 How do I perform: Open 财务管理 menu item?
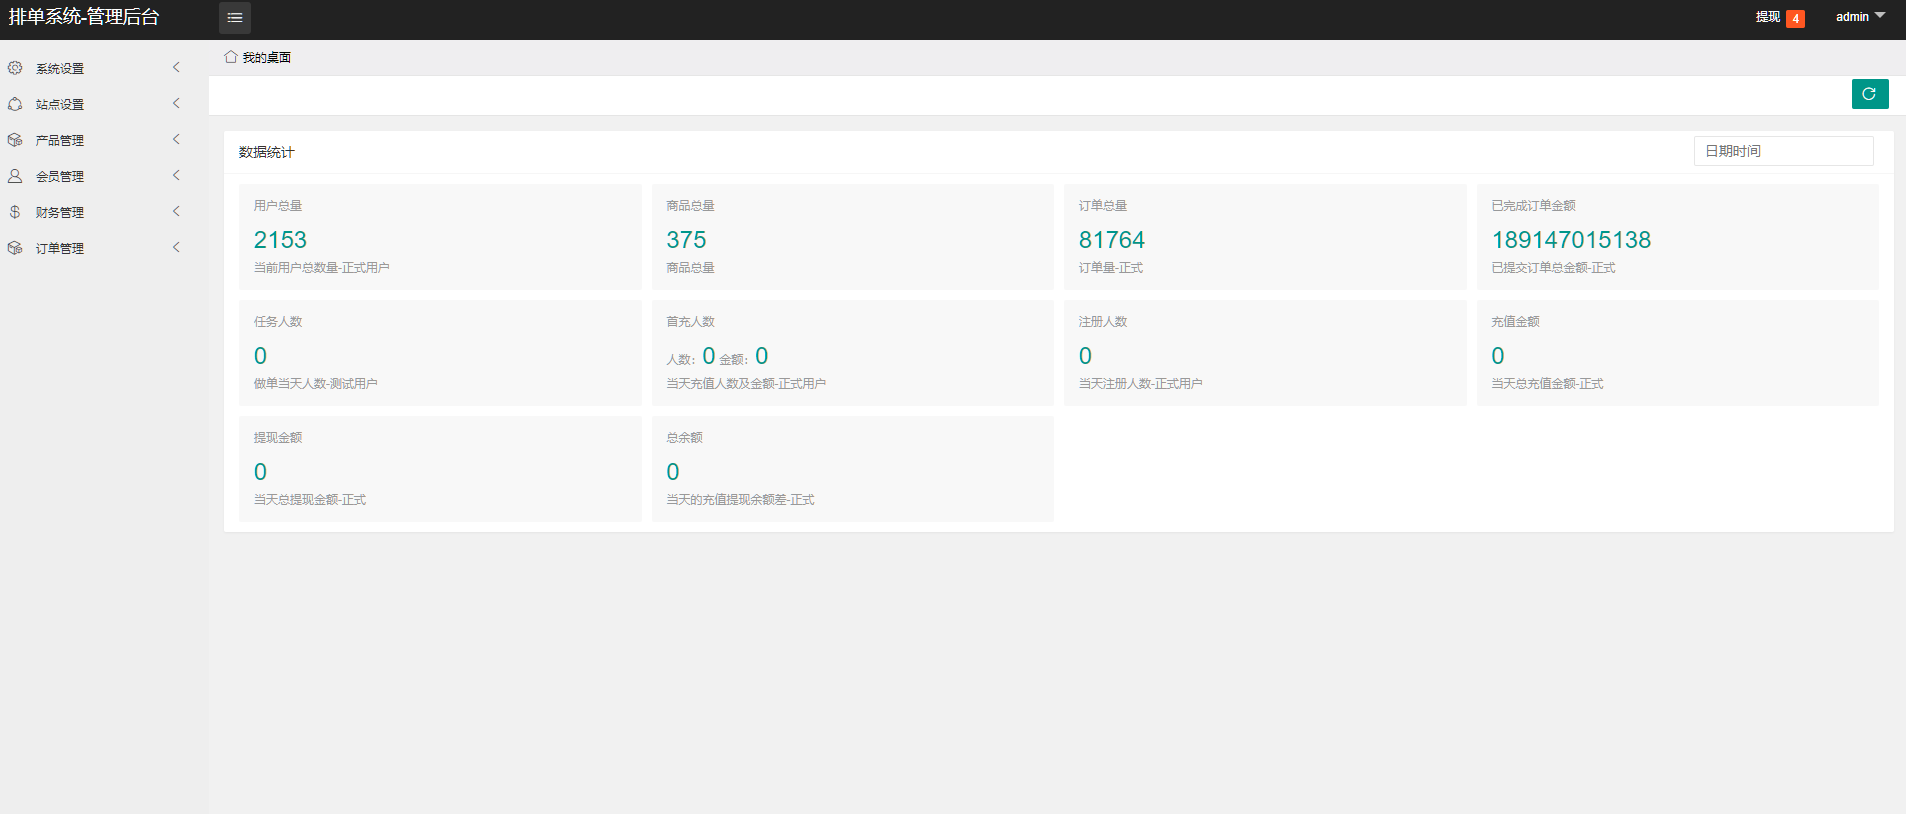pyautogui.click(x=60, y=213)
